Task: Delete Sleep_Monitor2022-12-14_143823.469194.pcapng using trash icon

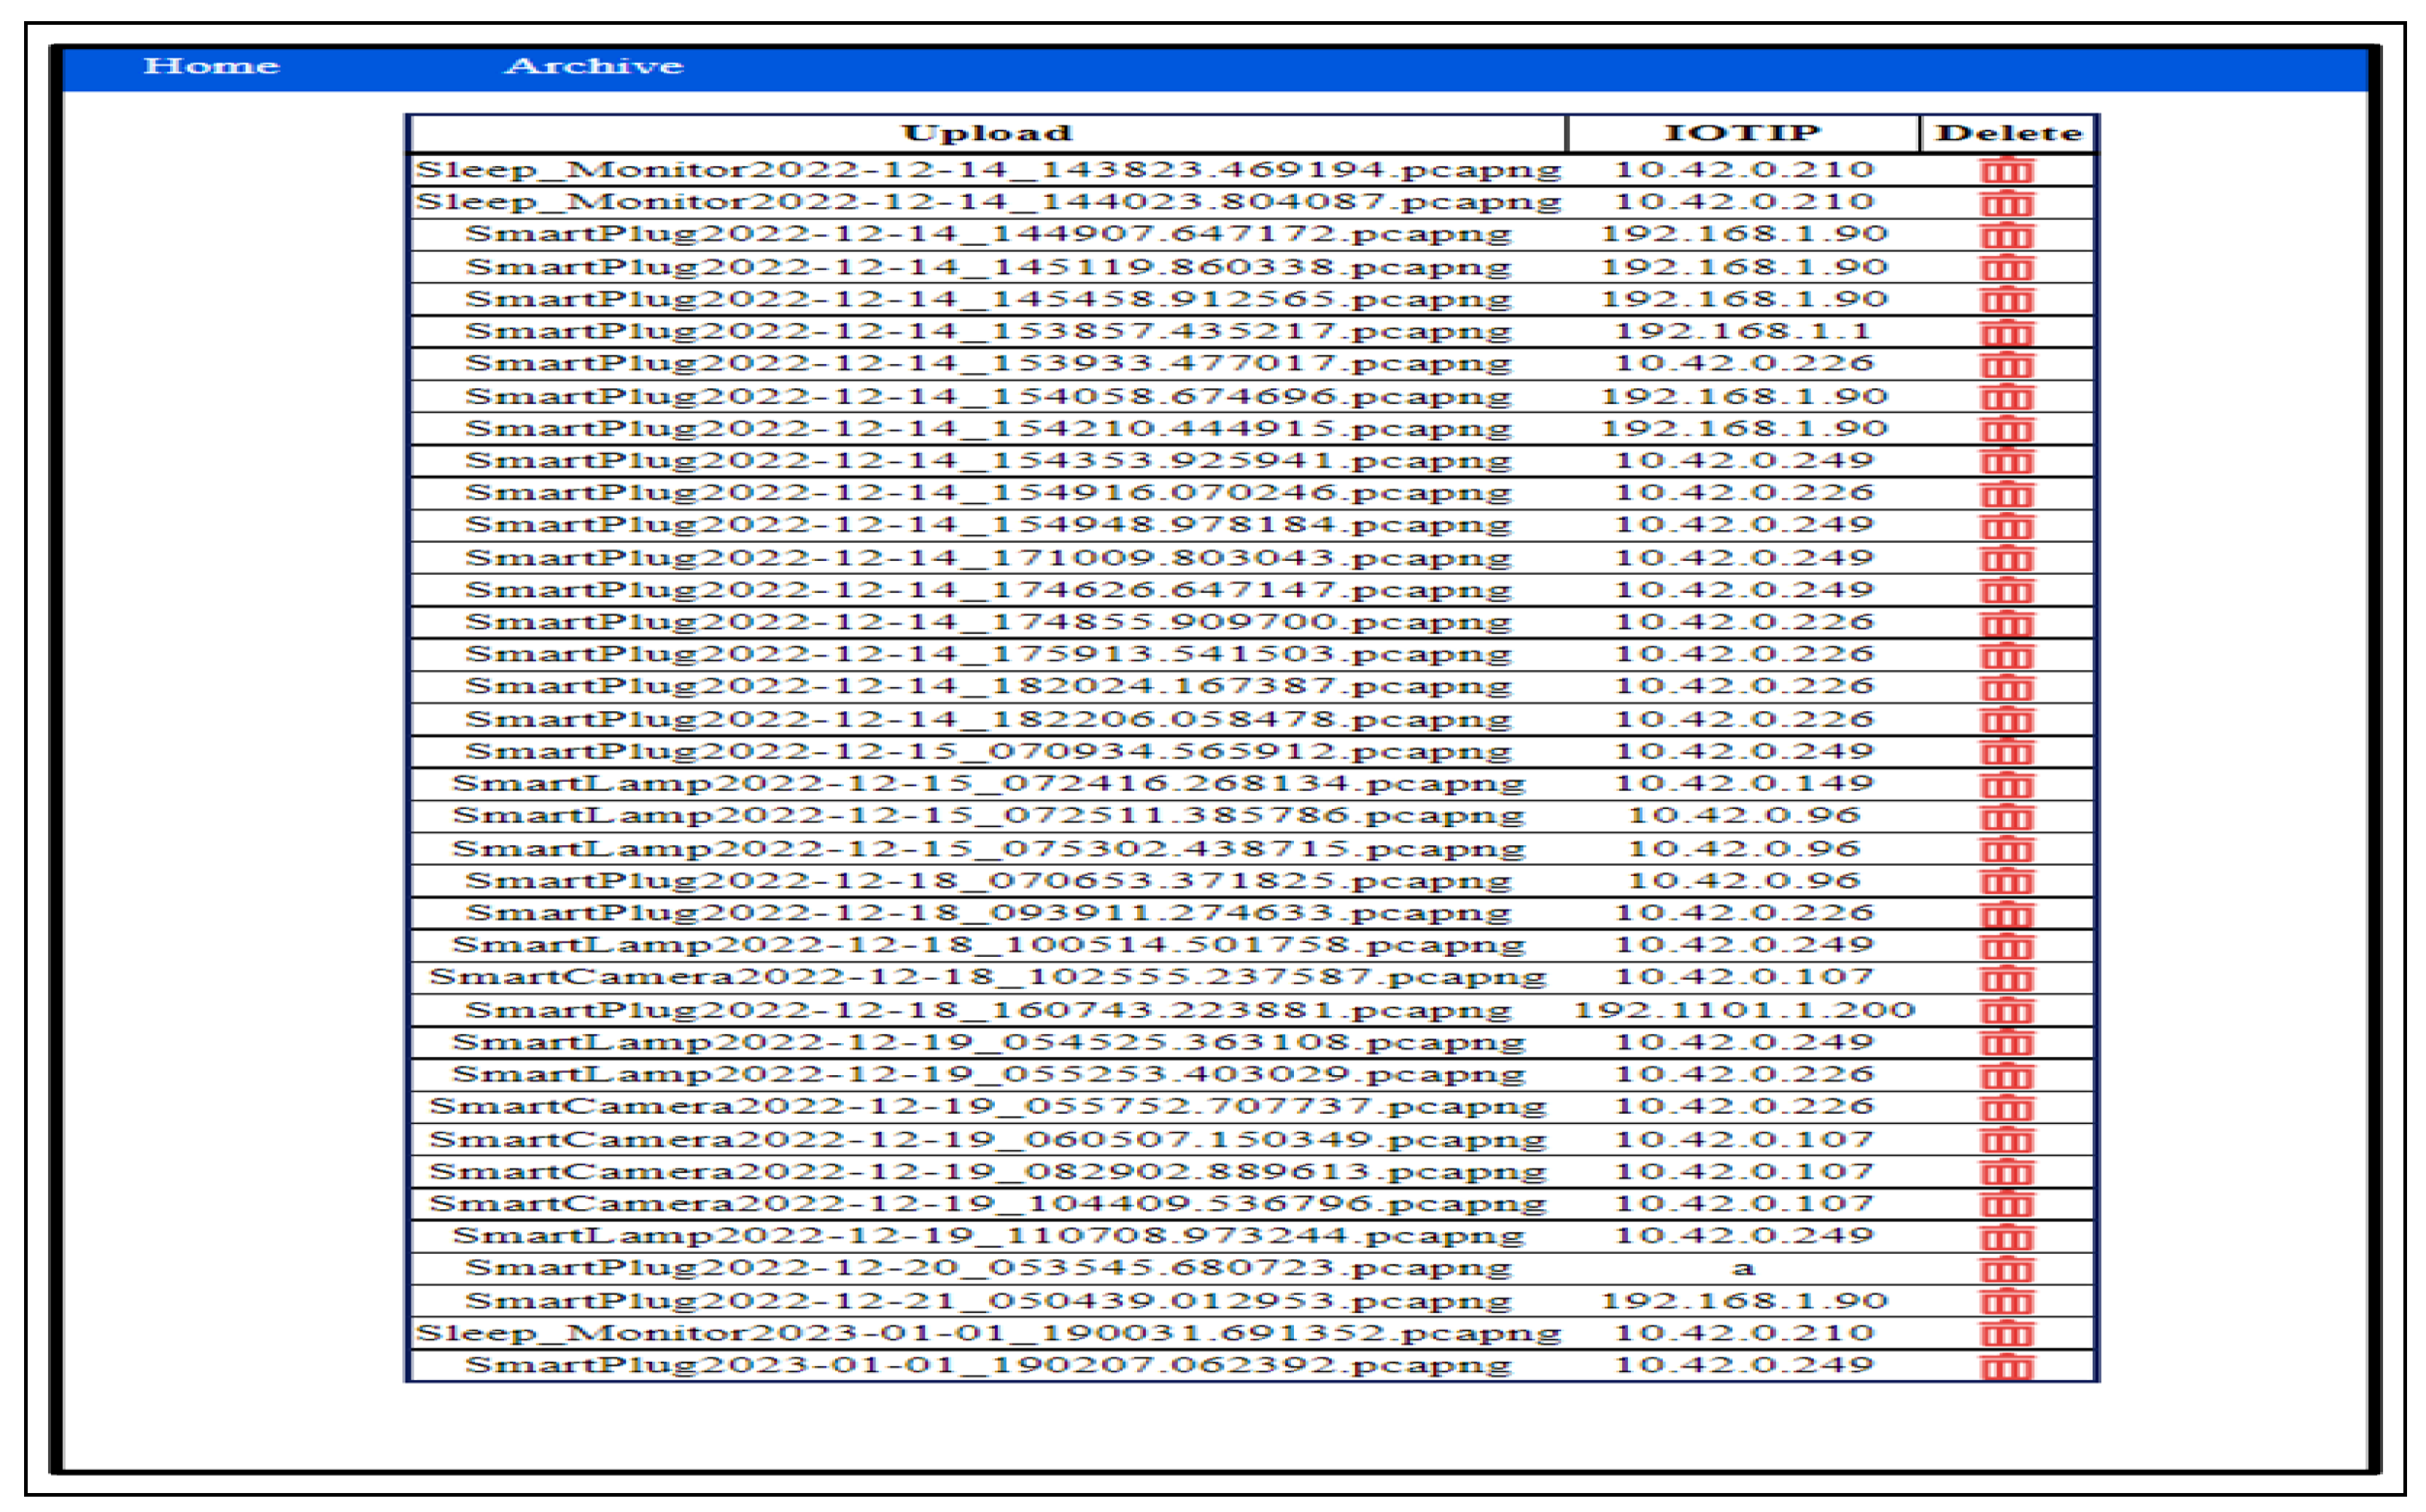Action: coord(2006,171)
